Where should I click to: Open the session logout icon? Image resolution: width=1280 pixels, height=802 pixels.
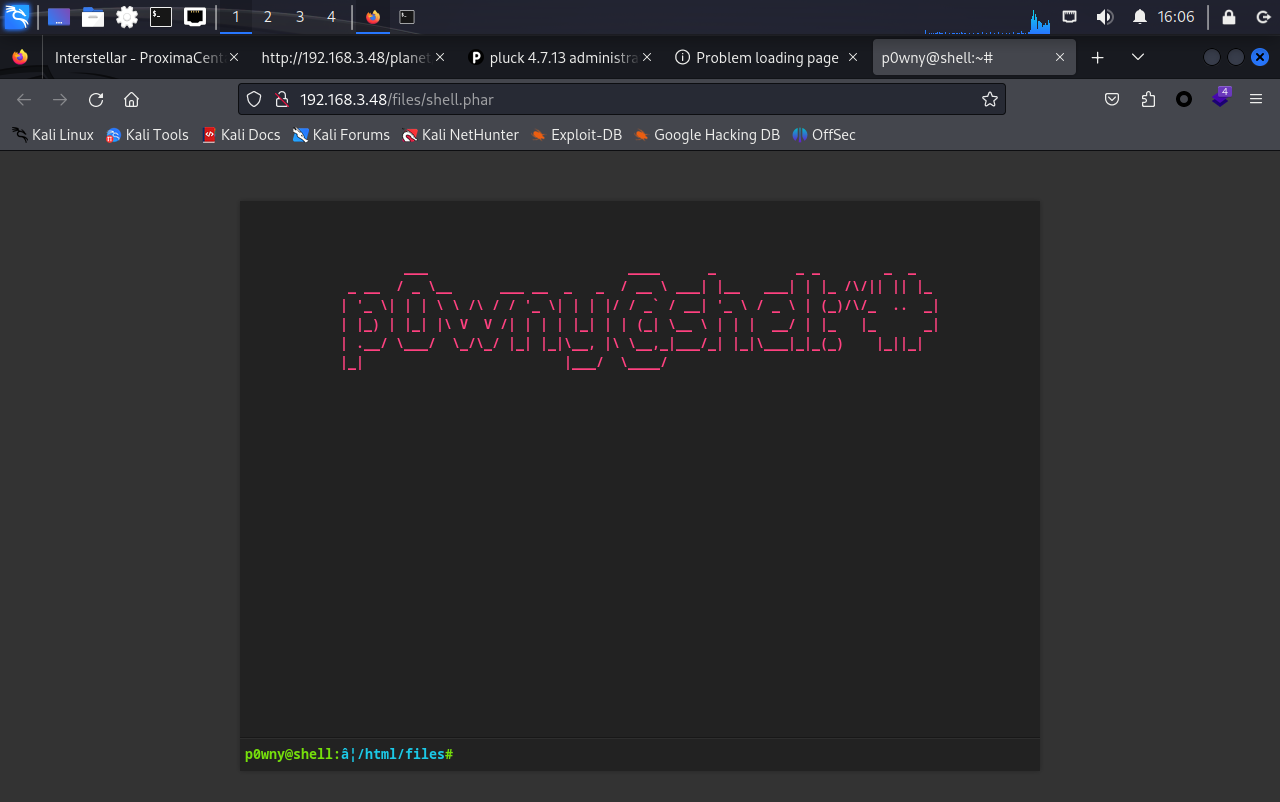pos(1263,17)
